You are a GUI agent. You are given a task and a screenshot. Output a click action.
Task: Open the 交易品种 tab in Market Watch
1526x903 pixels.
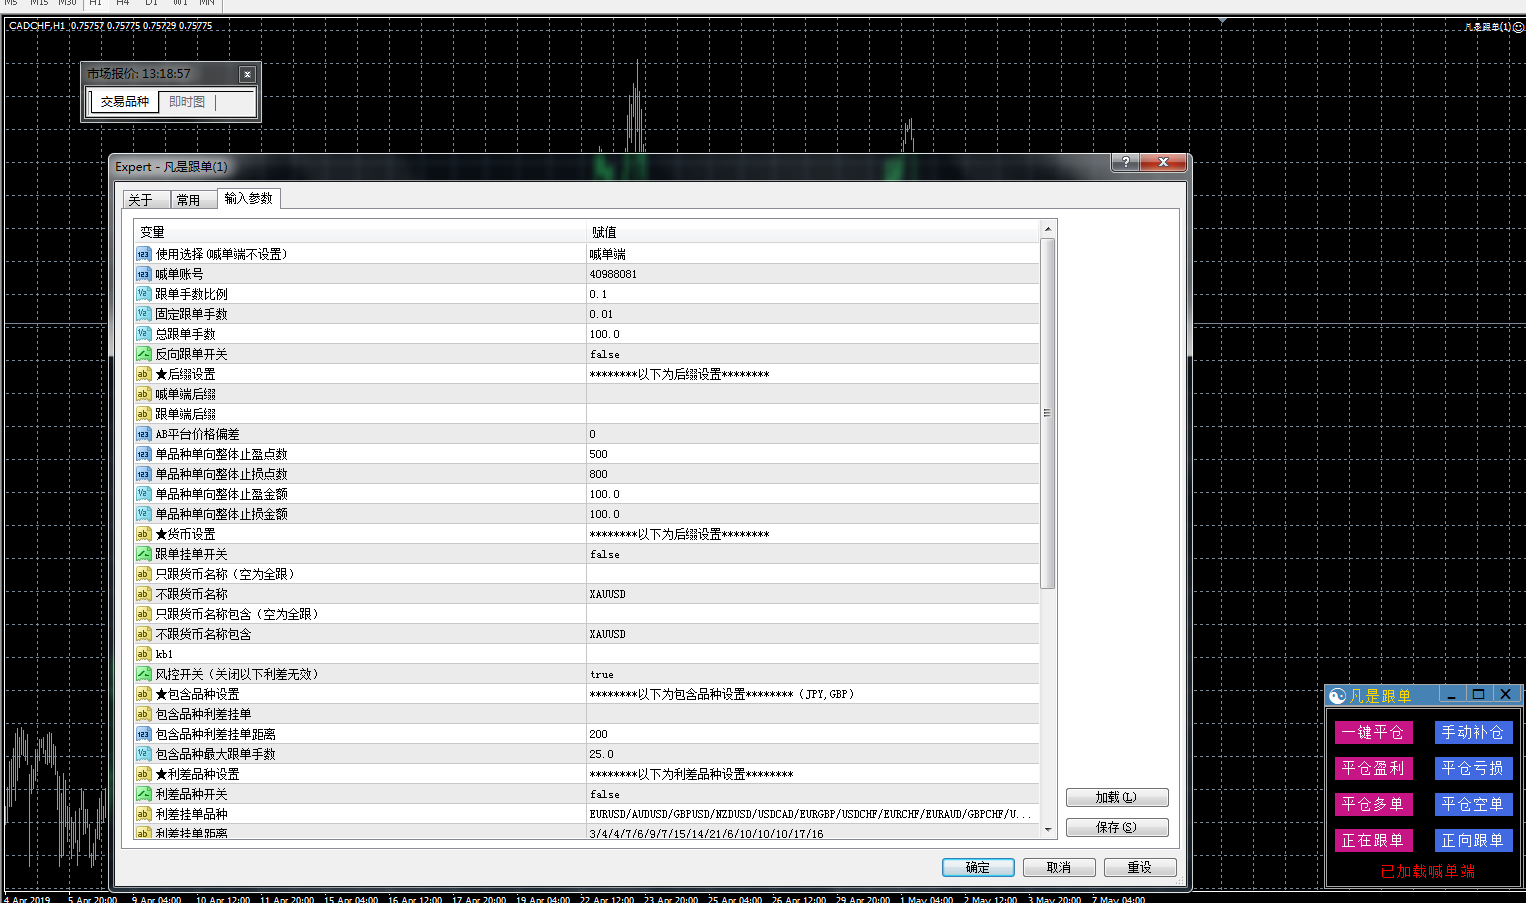coord(124,102)
